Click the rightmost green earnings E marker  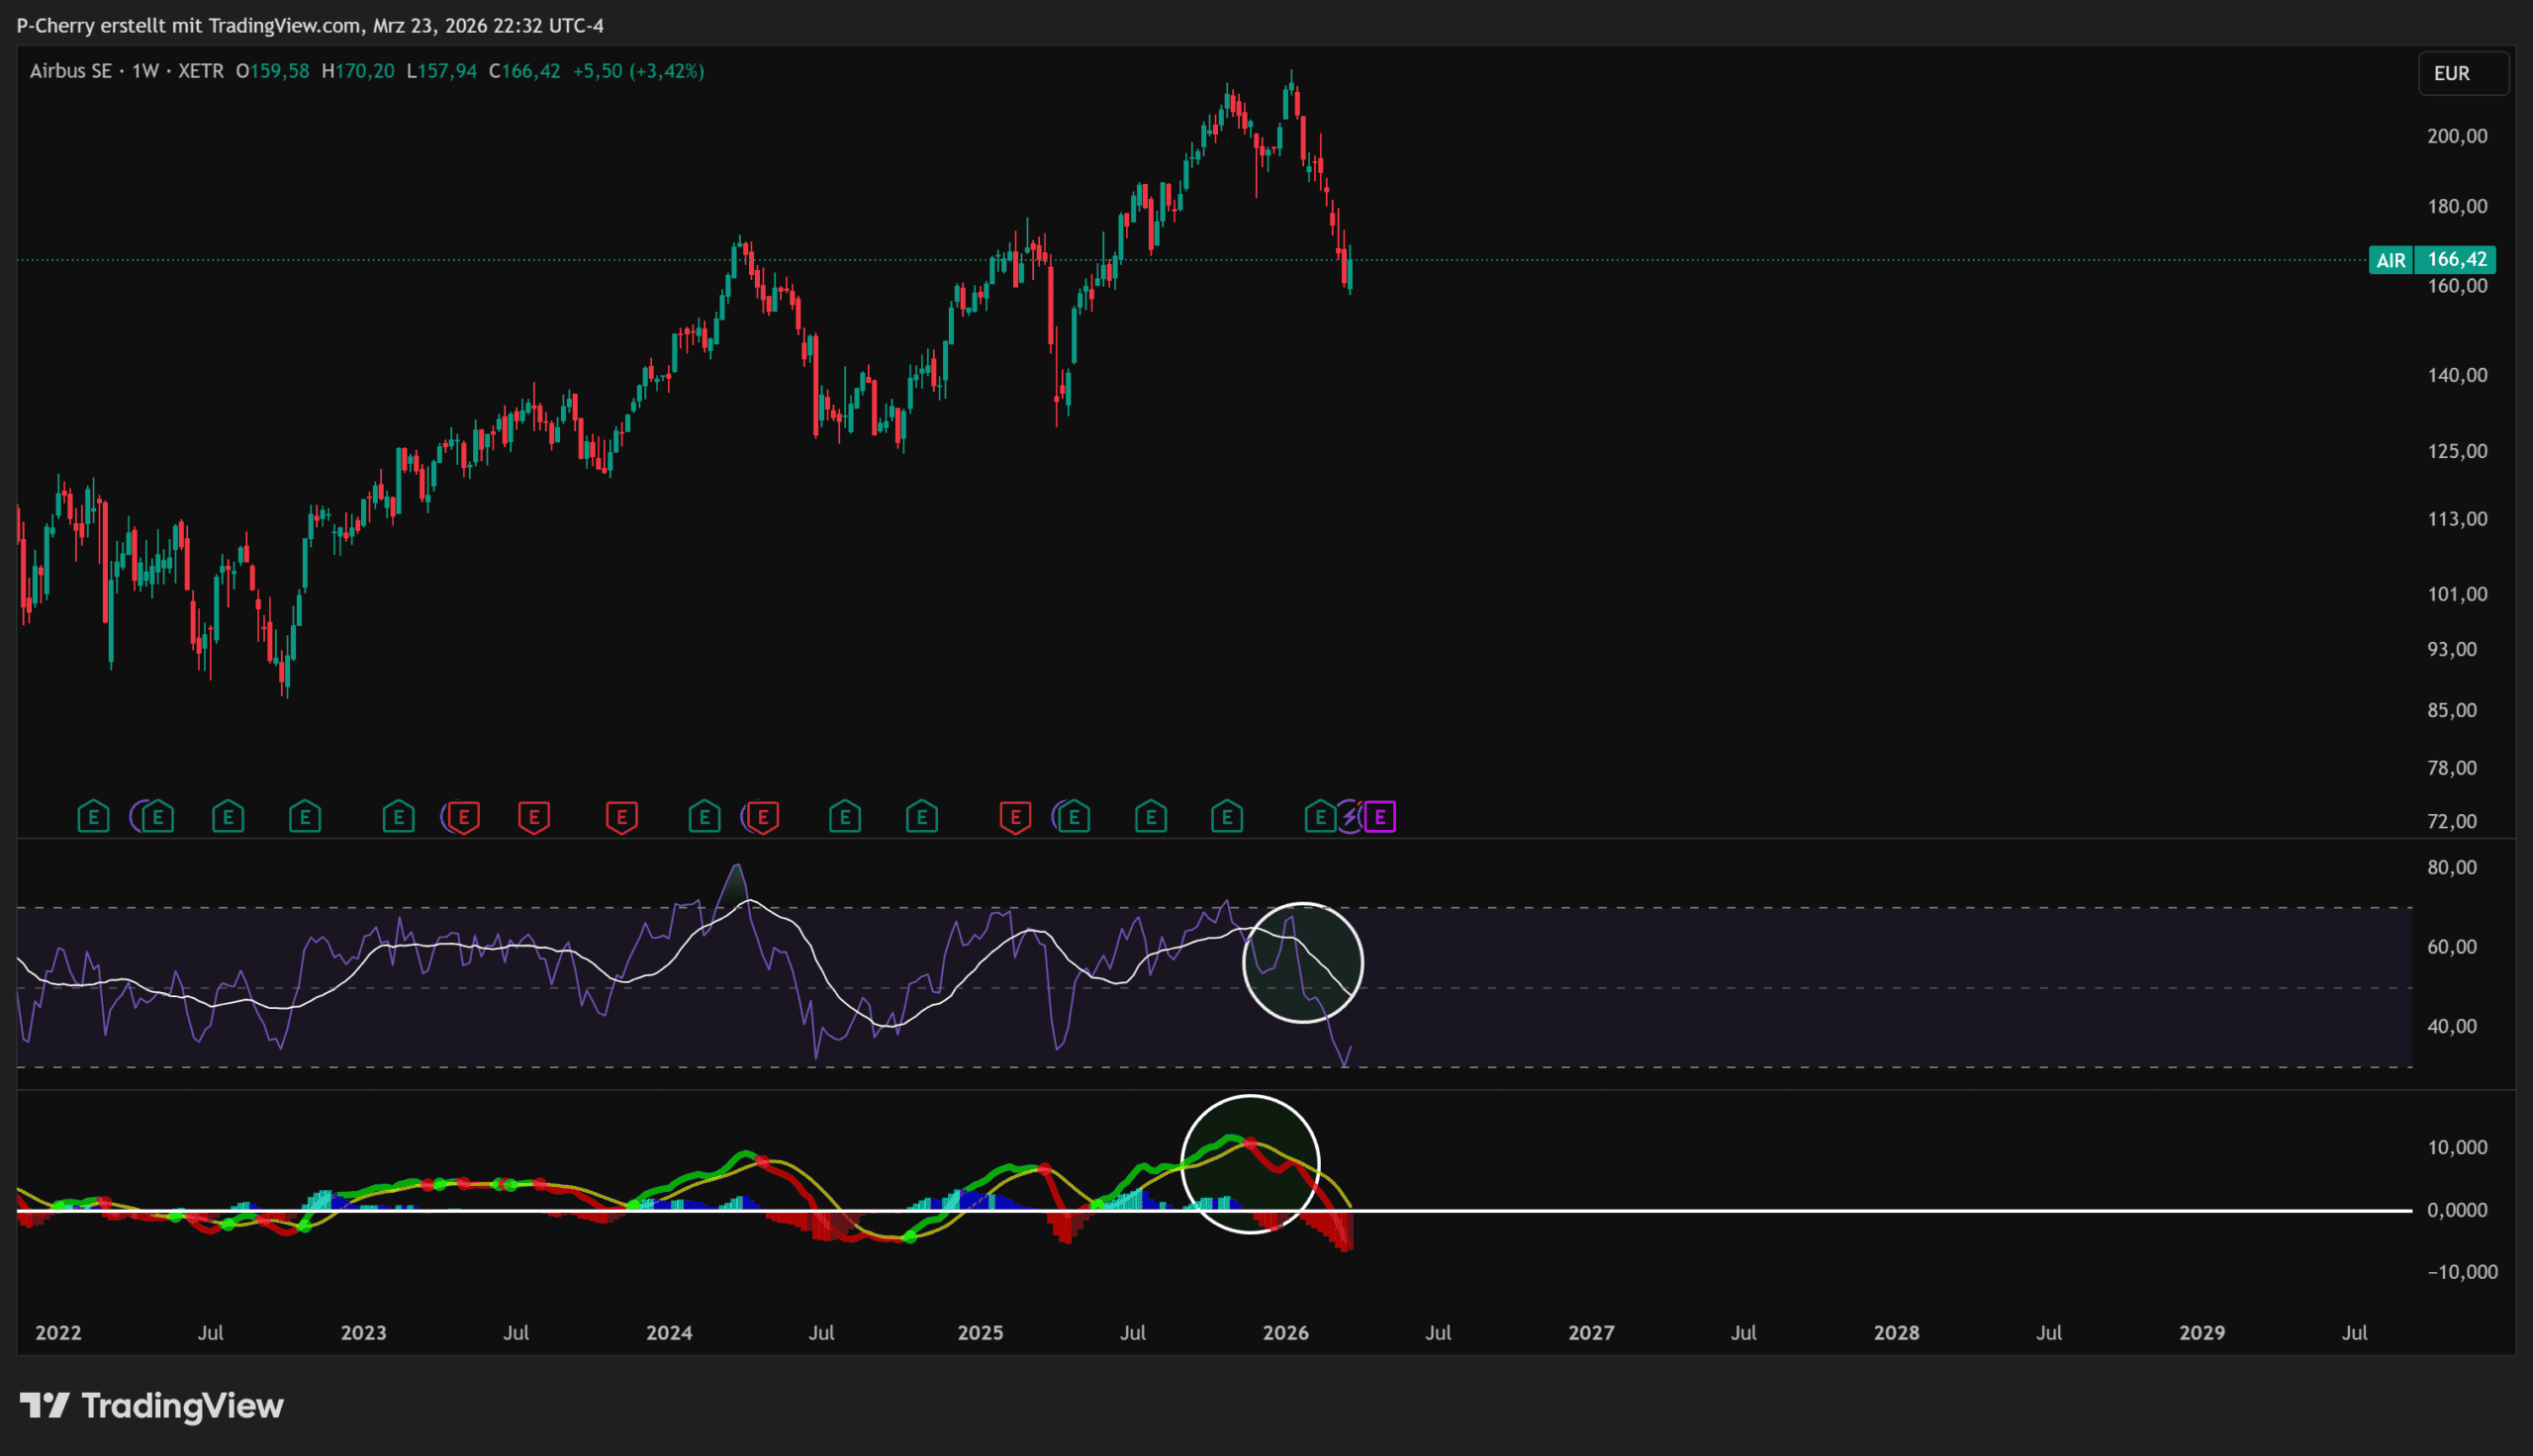(1319, 817)
